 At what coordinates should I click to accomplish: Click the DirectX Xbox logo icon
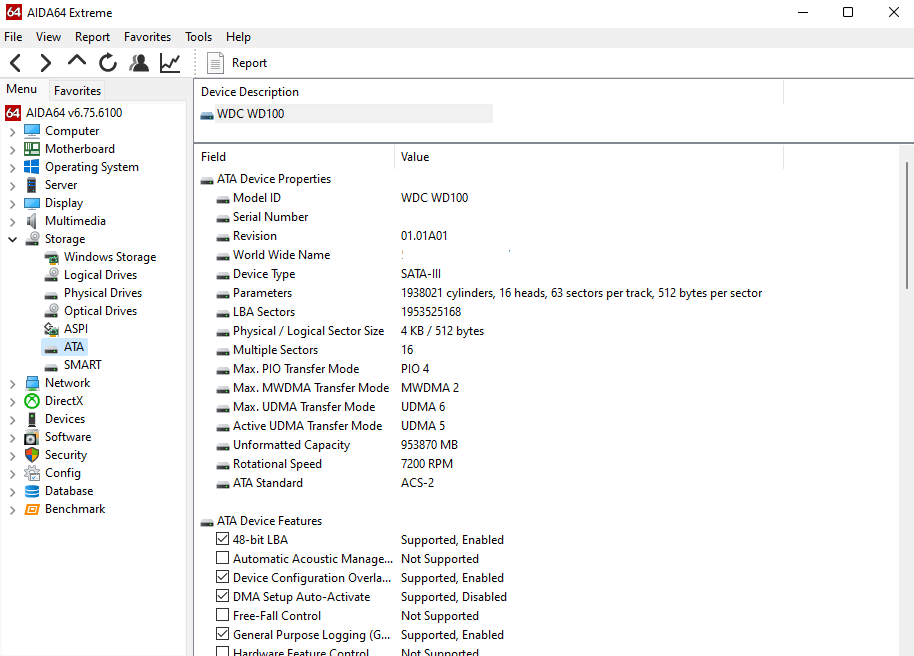[x=32, y=401]
